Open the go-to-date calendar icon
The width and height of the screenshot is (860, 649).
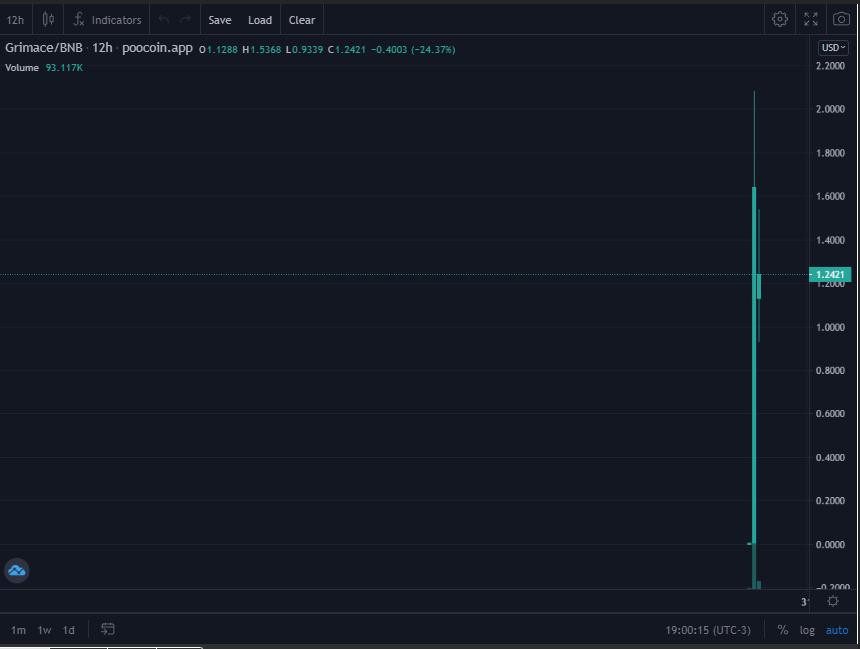(x=108, y=629)
